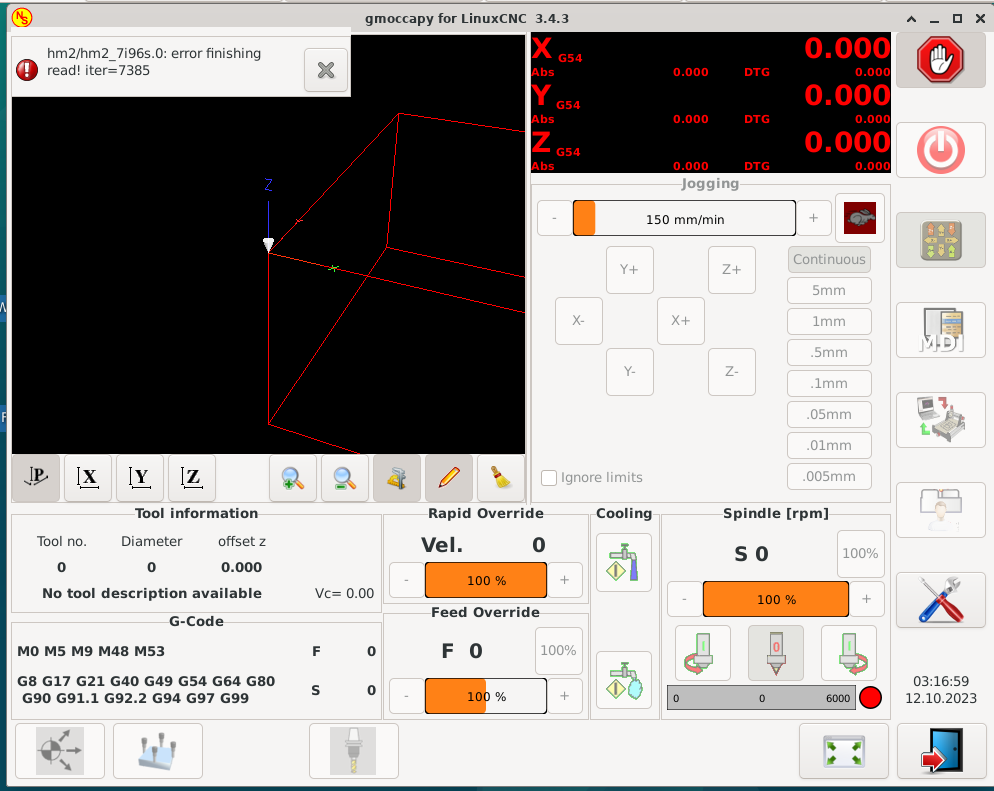Viewport: 994px width, 791px height.
Task: Start spindle reverse
Action: tap(703, 653)
